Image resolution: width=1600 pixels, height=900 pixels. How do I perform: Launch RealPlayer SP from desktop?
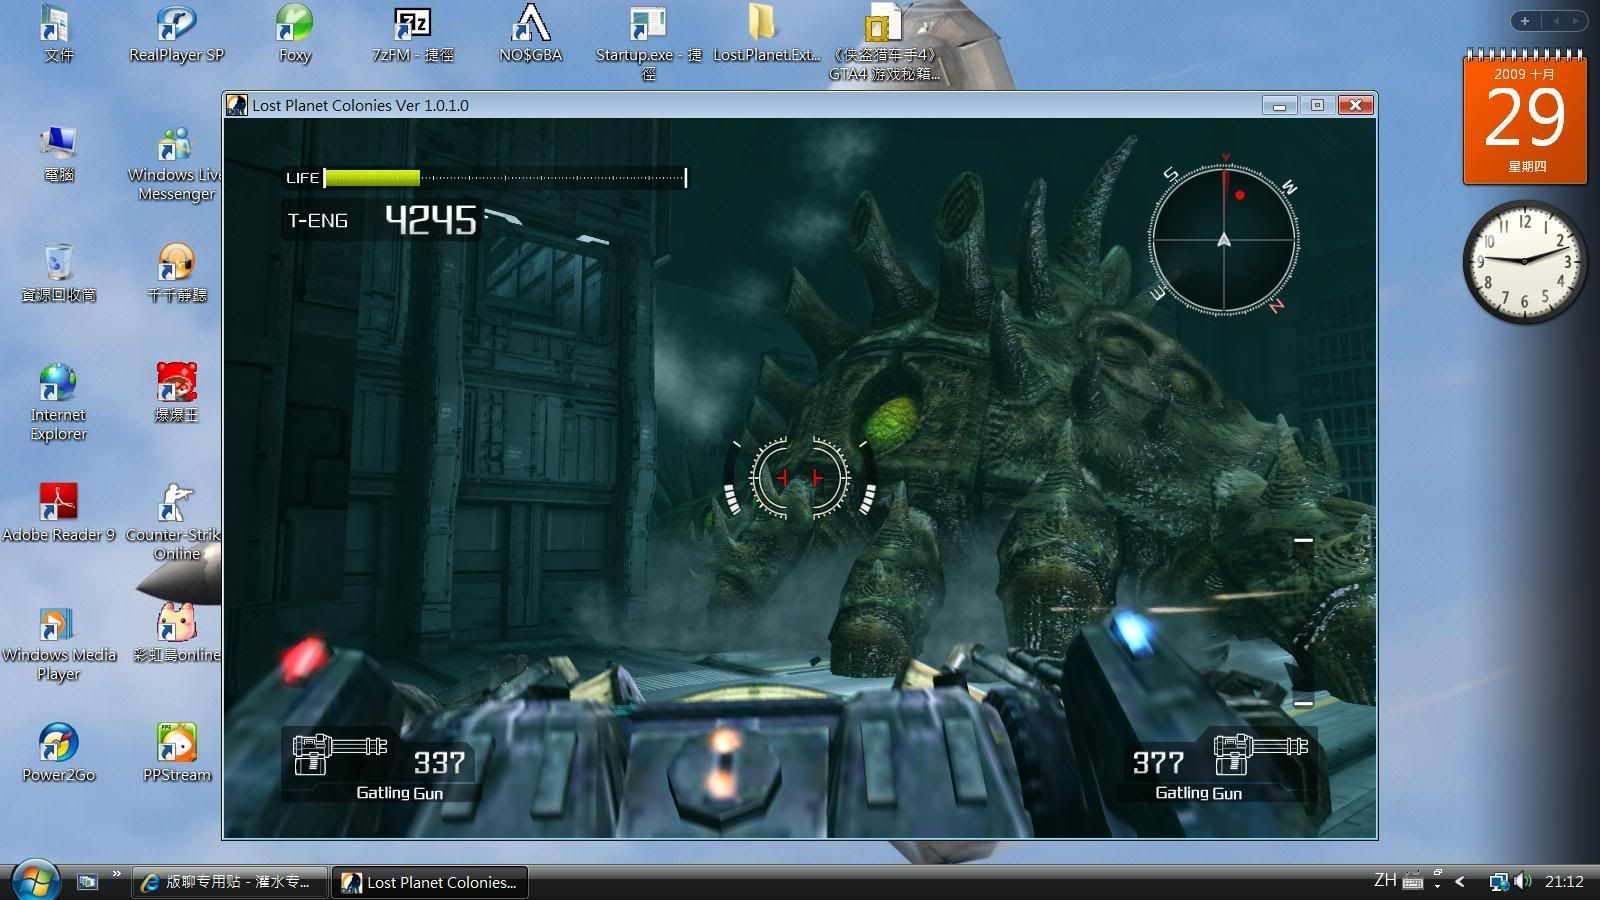pyautogui.click(x=176, y=32)
